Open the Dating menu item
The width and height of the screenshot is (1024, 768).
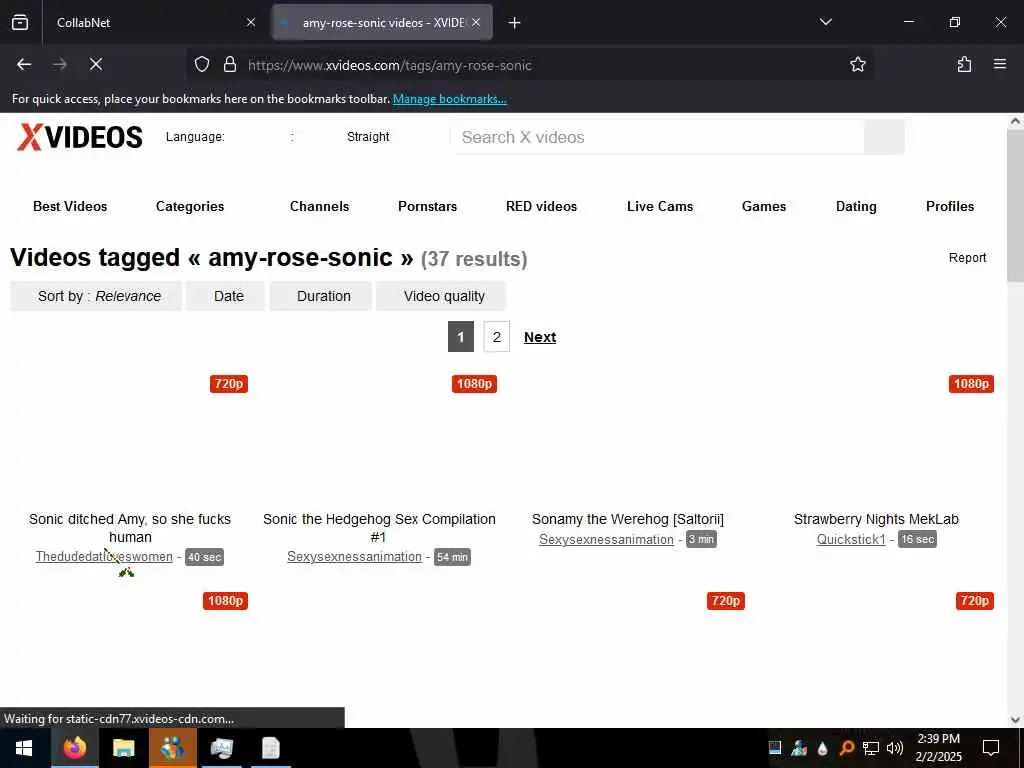pyautogui.click(x=856, y=206)
